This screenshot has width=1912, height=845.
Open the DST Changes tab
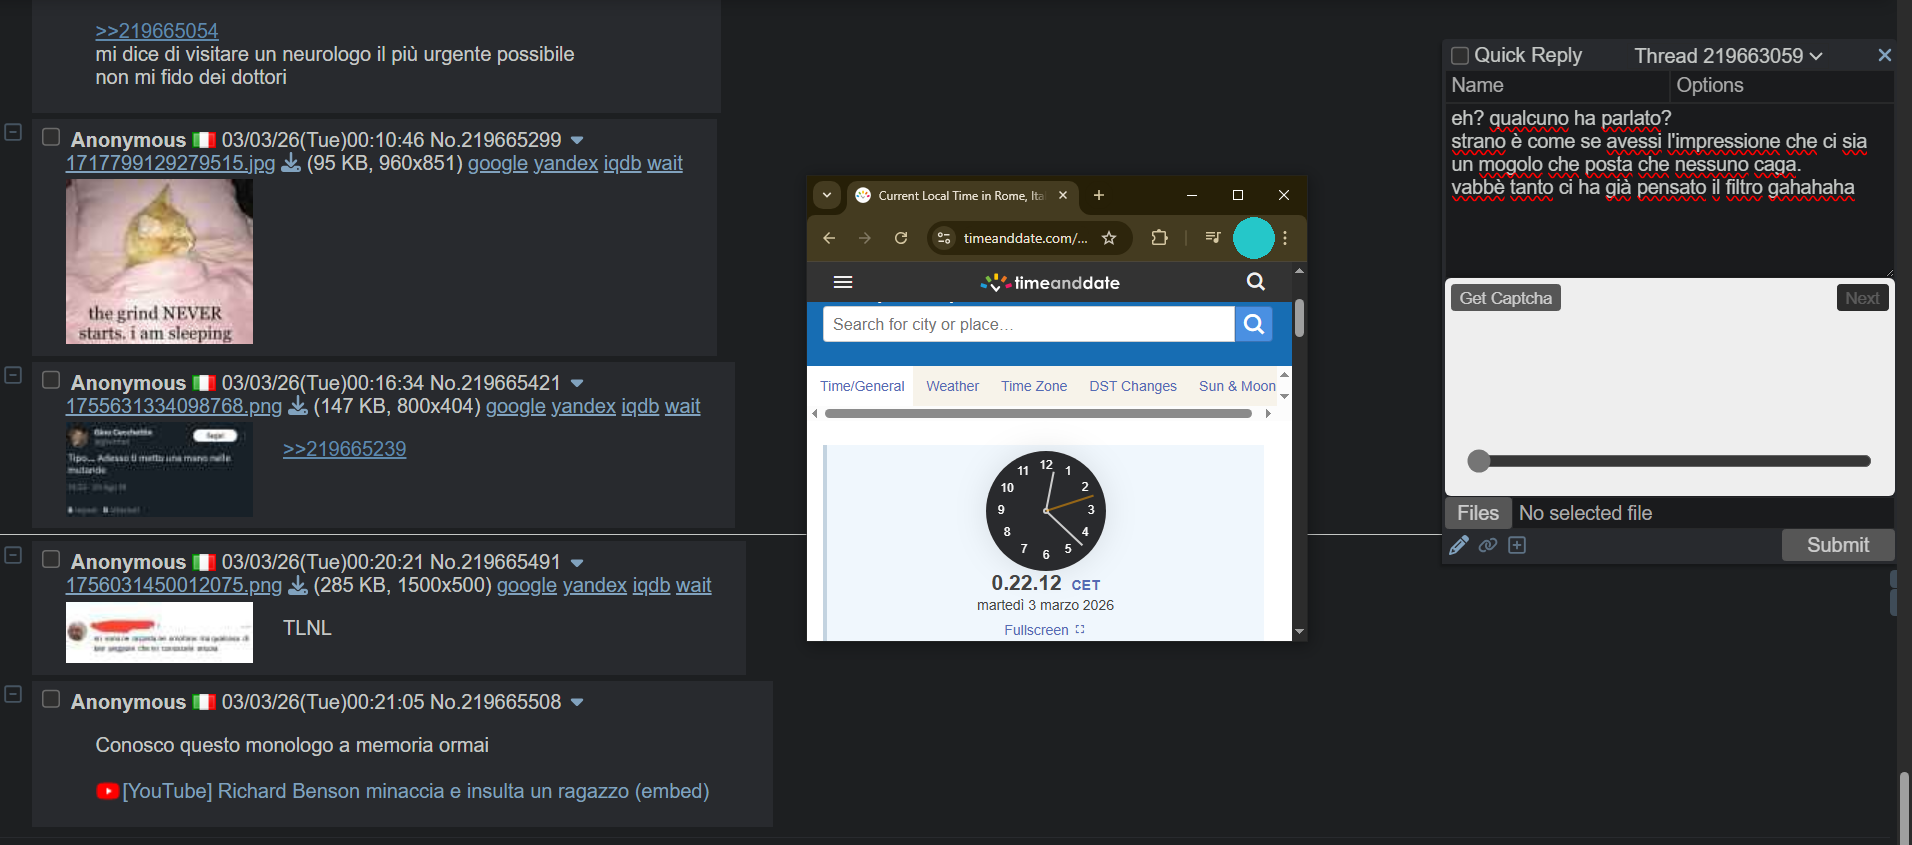pyautogui.click(x=1133, y=386)
